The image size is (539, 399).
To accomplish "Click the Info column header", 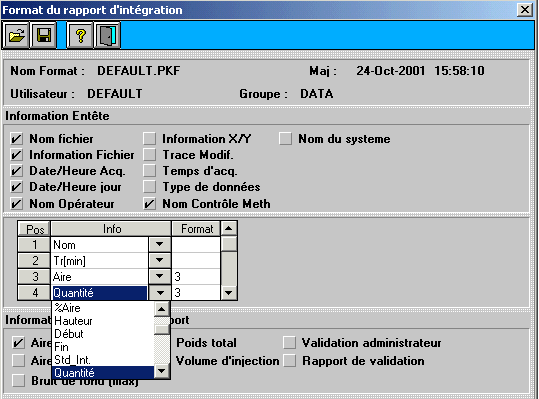I will (x=111, y=229).
